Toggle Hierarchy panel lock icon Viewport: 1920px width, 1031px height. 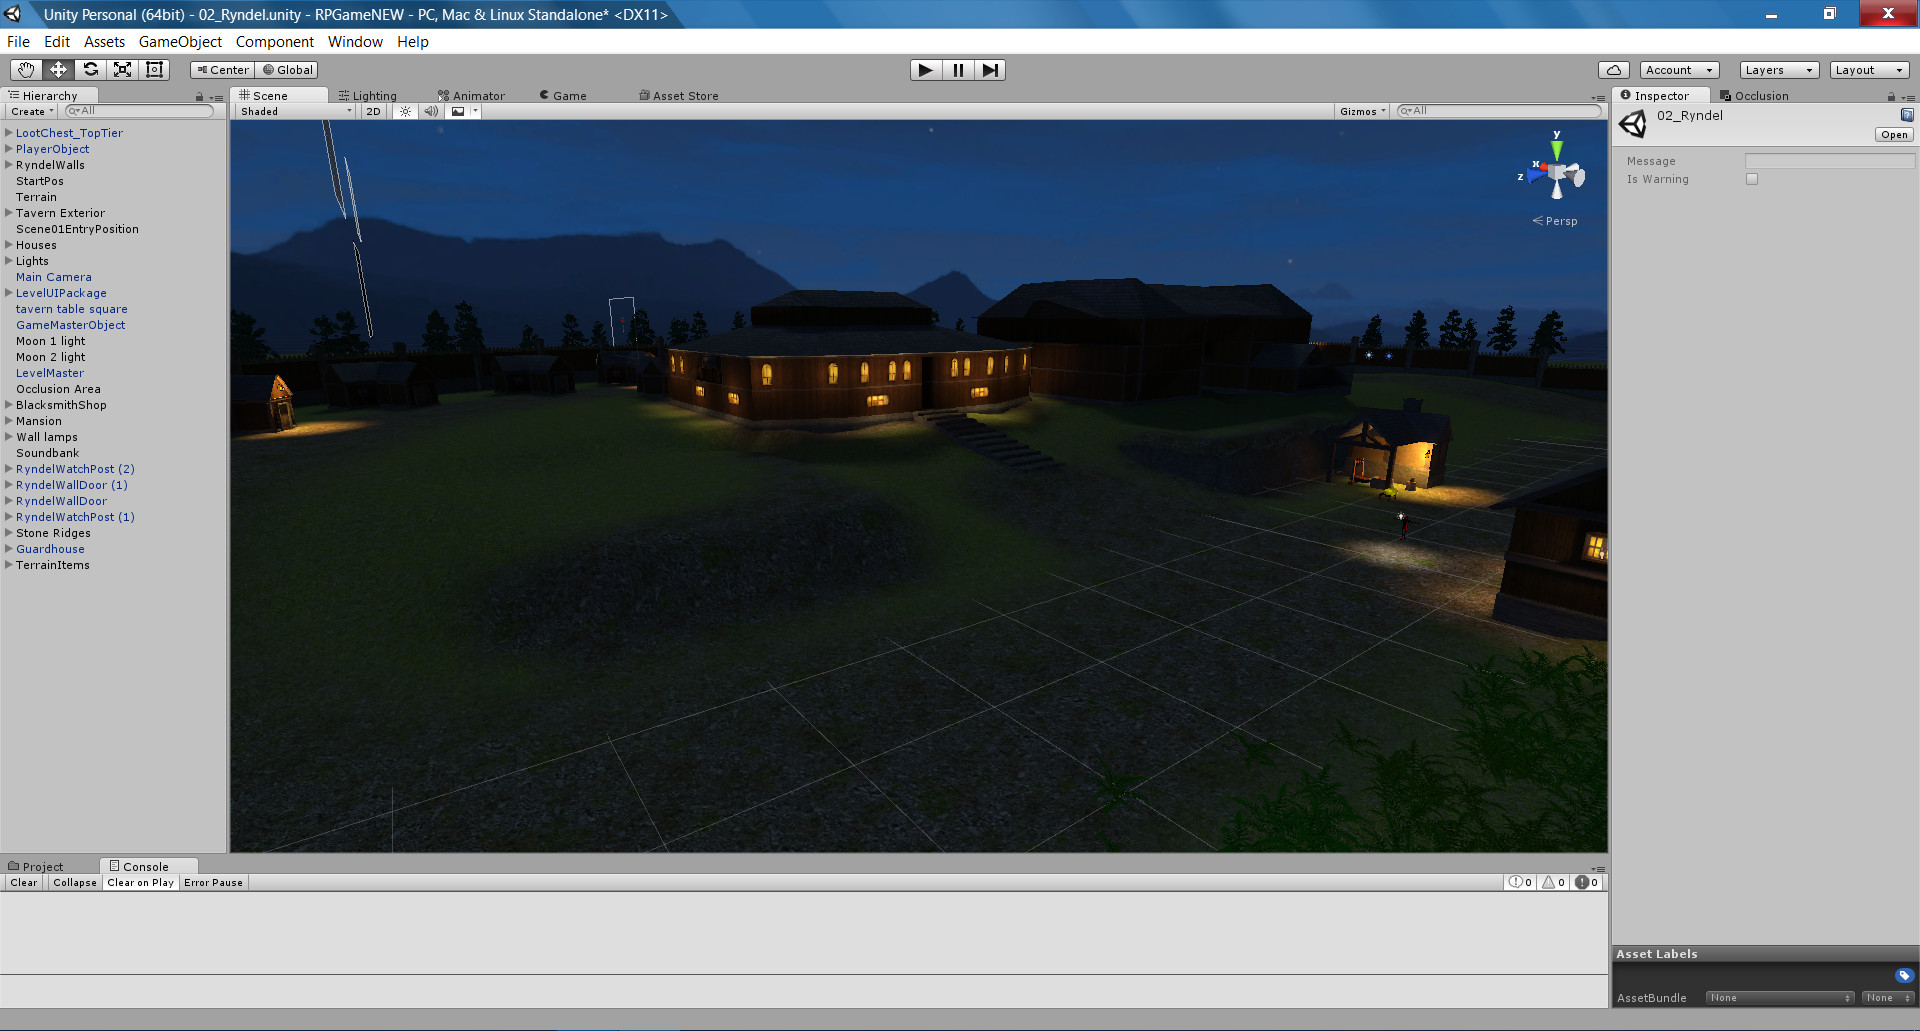click(x=199, y=97)
